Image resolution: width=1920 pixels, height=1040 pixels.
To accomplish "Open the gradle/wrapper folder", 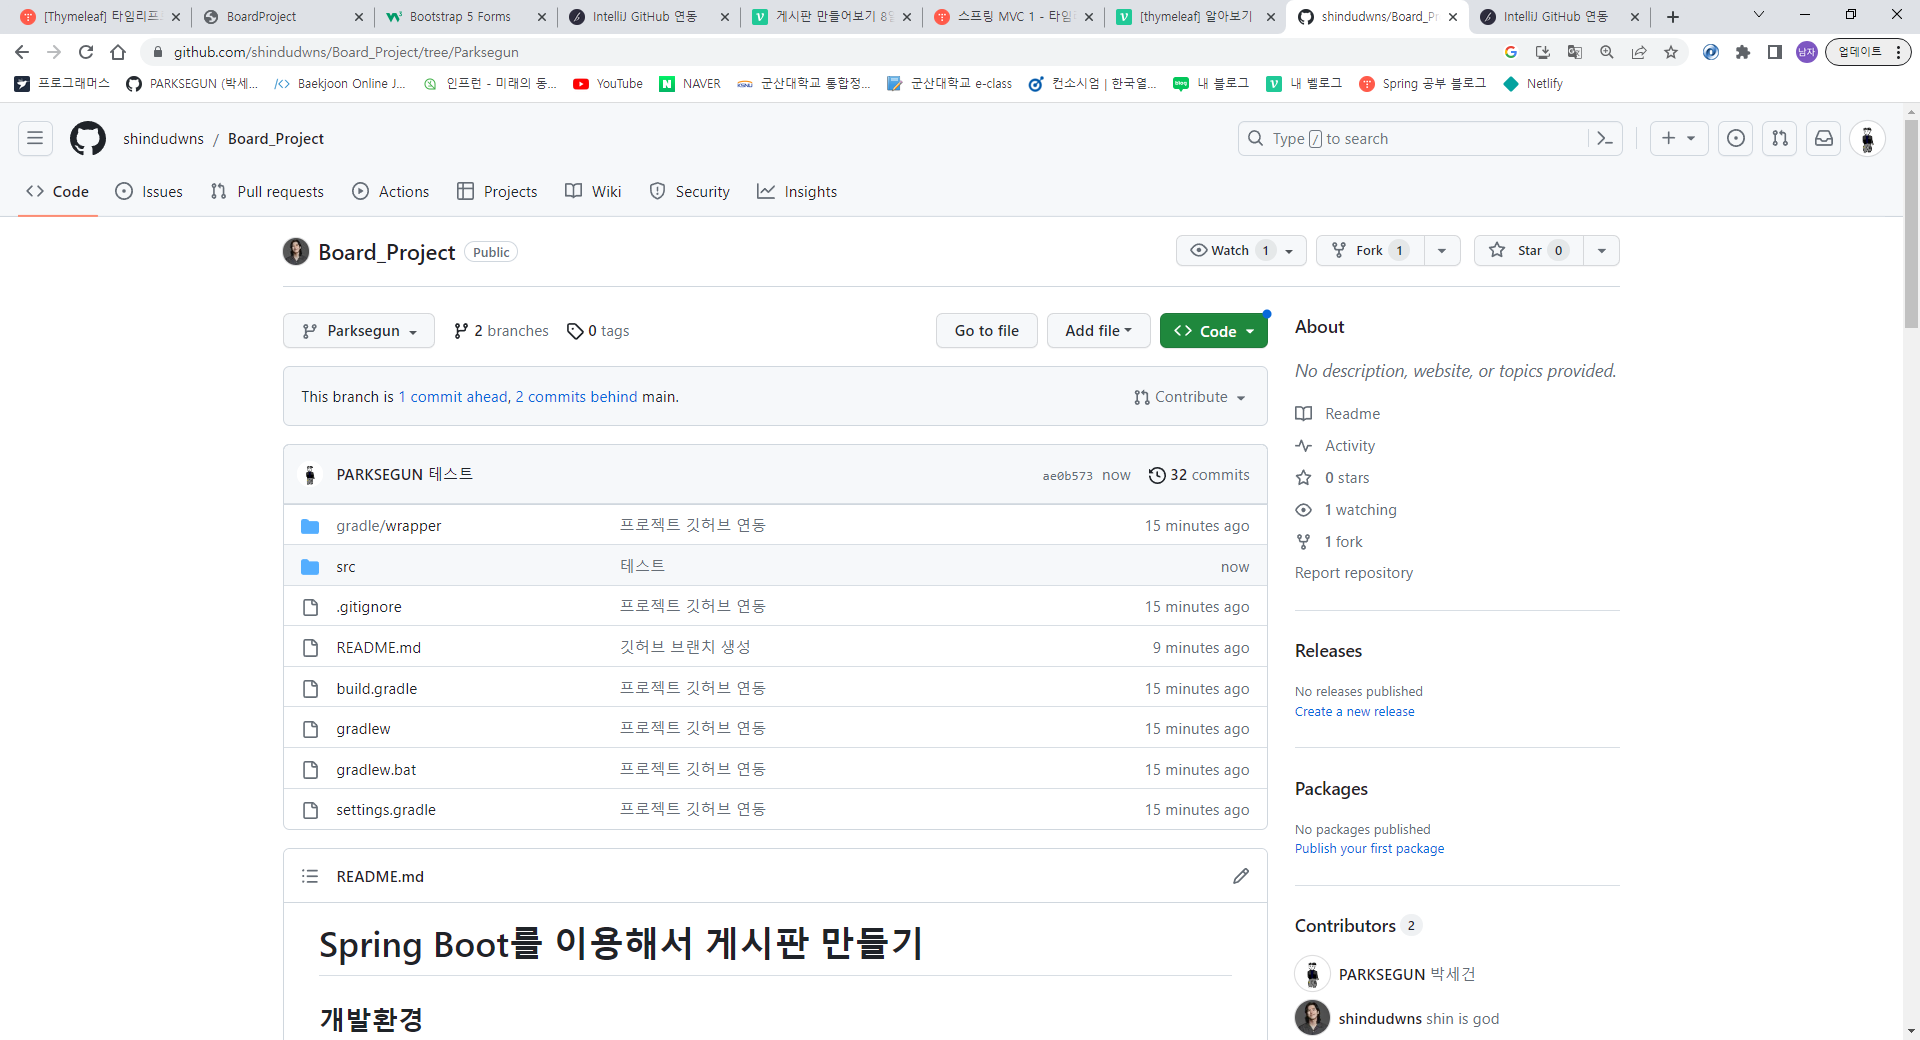I will [x=389, y=526].
